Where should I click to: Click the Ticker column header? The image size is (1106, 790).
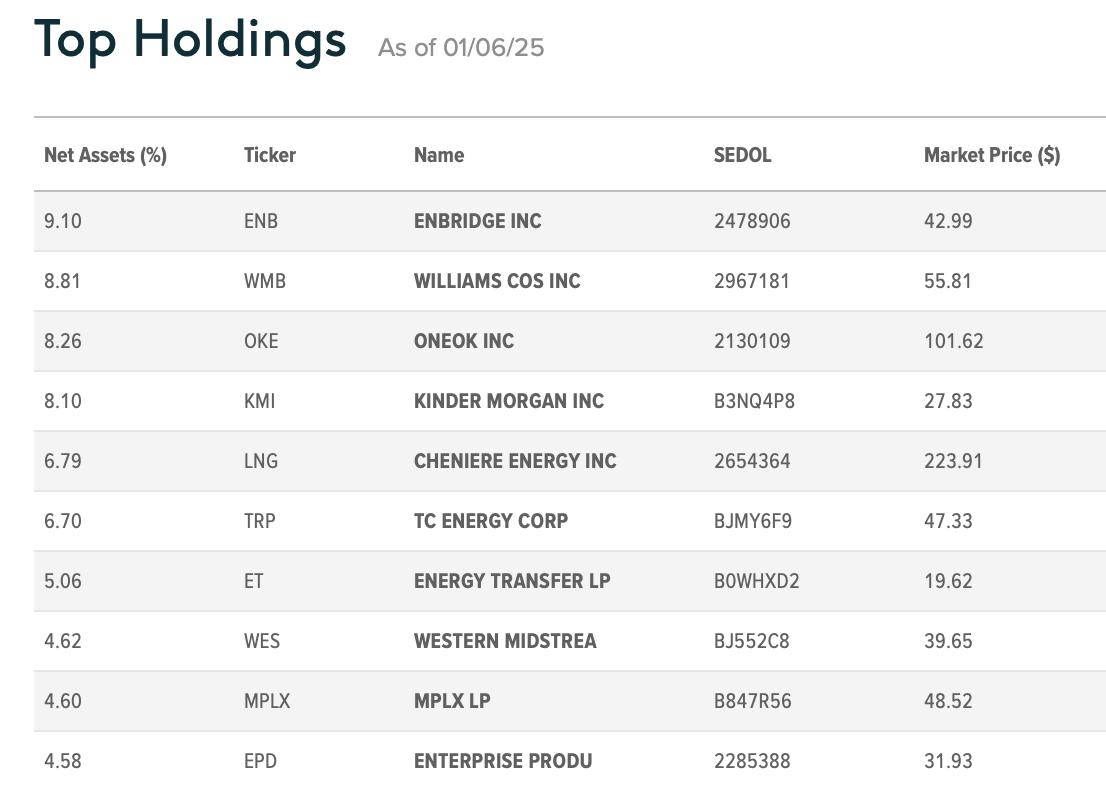269,155
